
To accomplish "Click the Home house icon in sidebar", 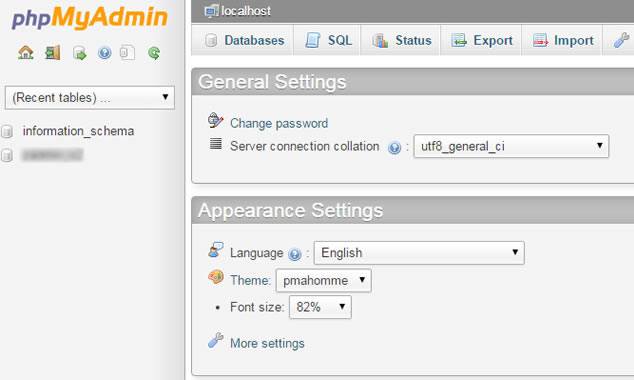I will click(25, 53).
